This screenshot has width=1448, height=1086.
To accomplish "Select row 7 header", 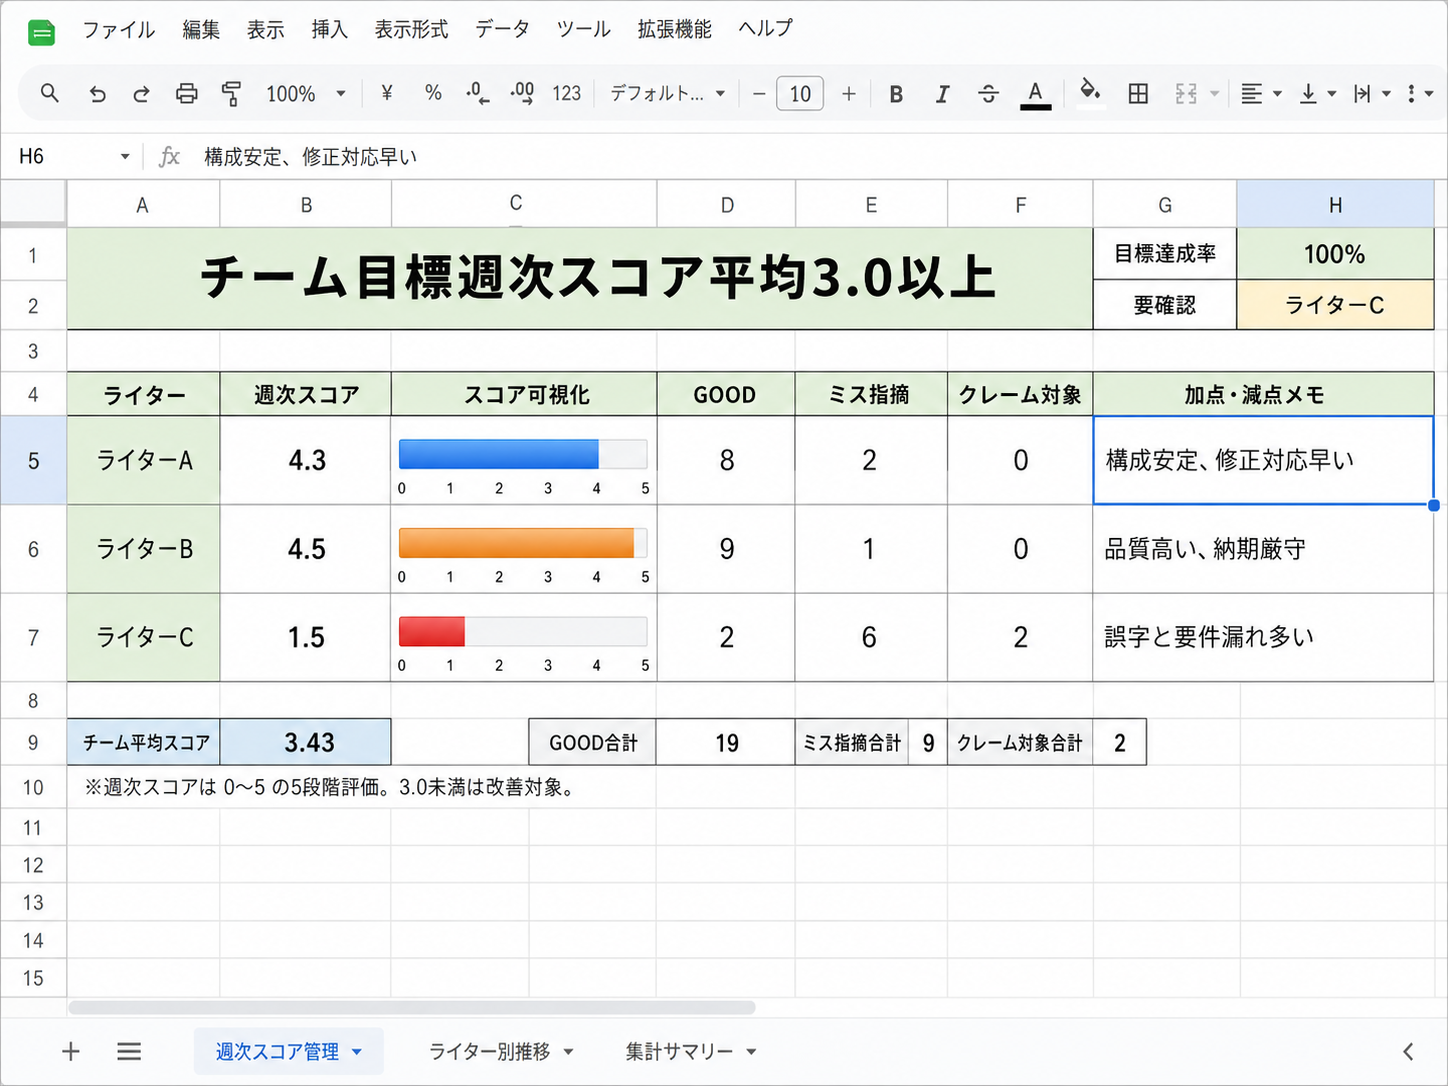I will [x=33, y=638].
